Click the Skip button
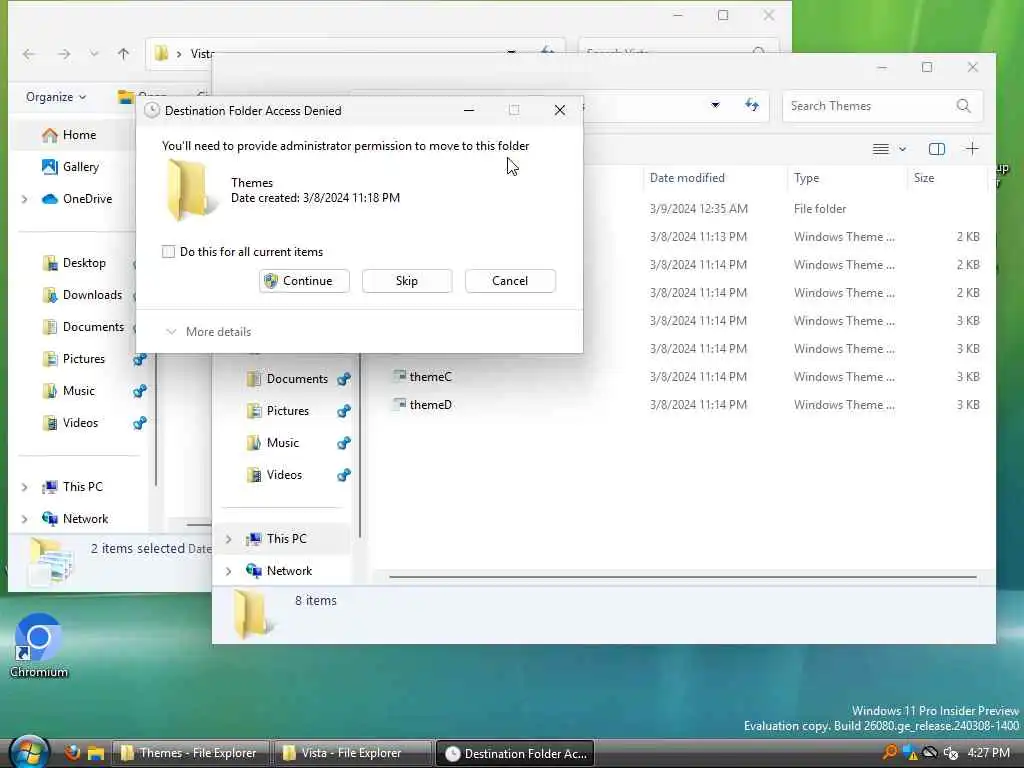 (x=407, y=281)
